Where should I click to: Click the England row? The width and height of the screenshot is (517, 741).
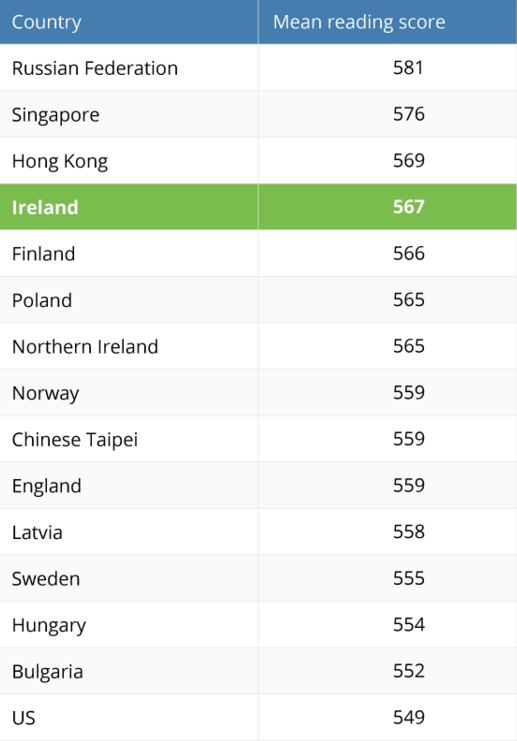(x=258, y=485)
